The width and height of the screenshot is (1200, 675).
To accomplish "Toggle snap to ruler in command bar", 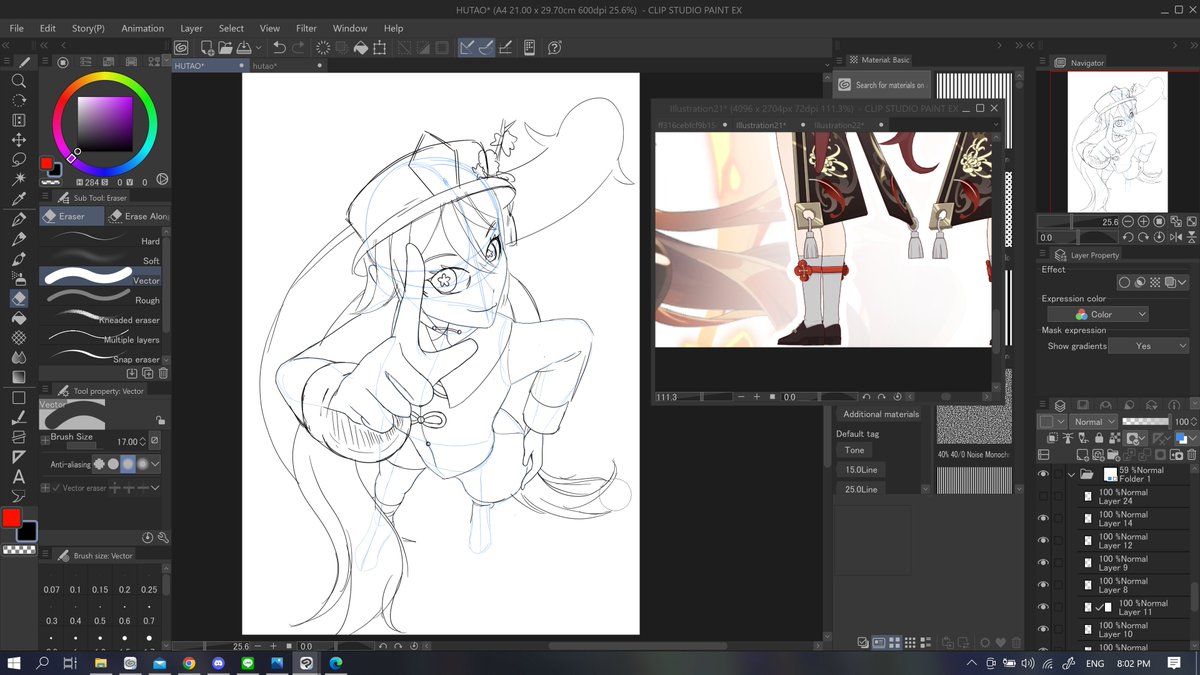I will tap(467, 47).
